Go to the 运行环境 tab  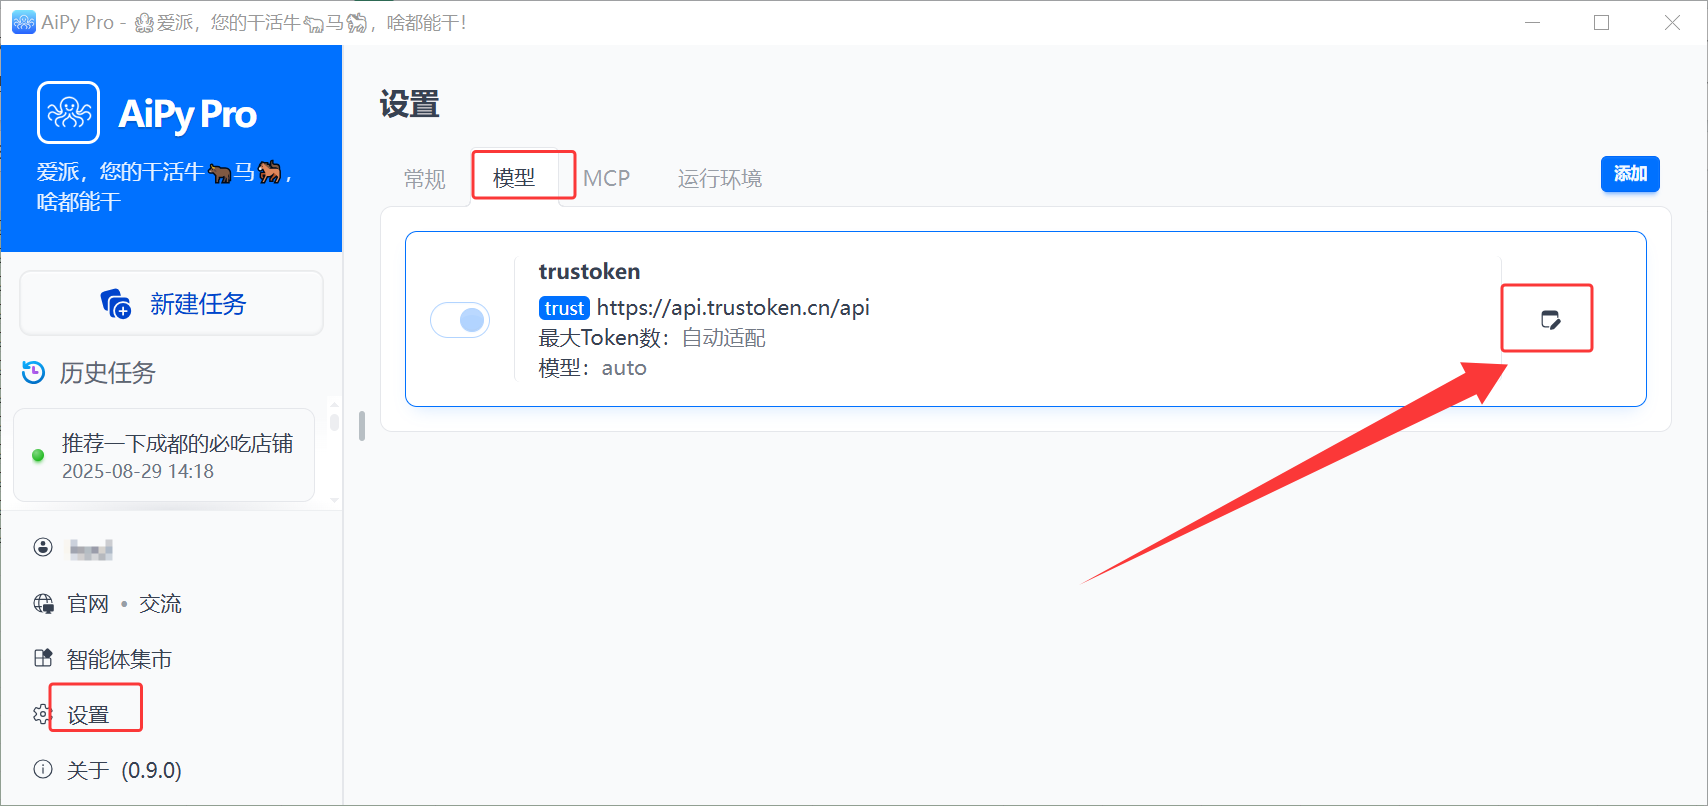[x=719, y=179]
